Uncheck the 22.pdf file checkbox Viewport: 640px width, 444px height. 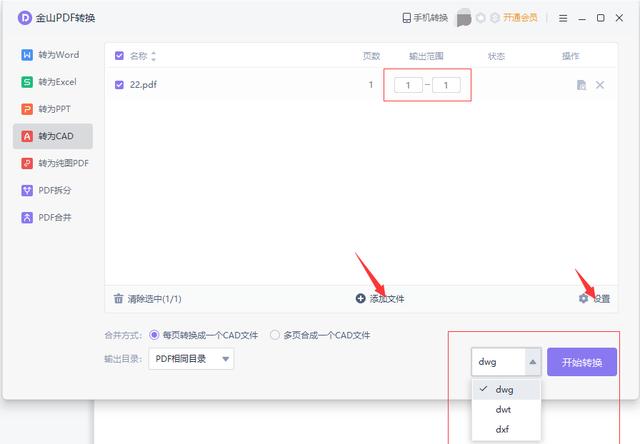point(119,85)
